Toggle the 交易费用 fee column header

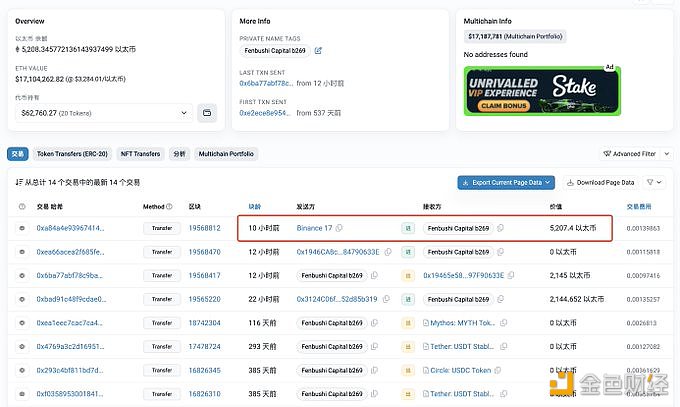click(639, 207)
